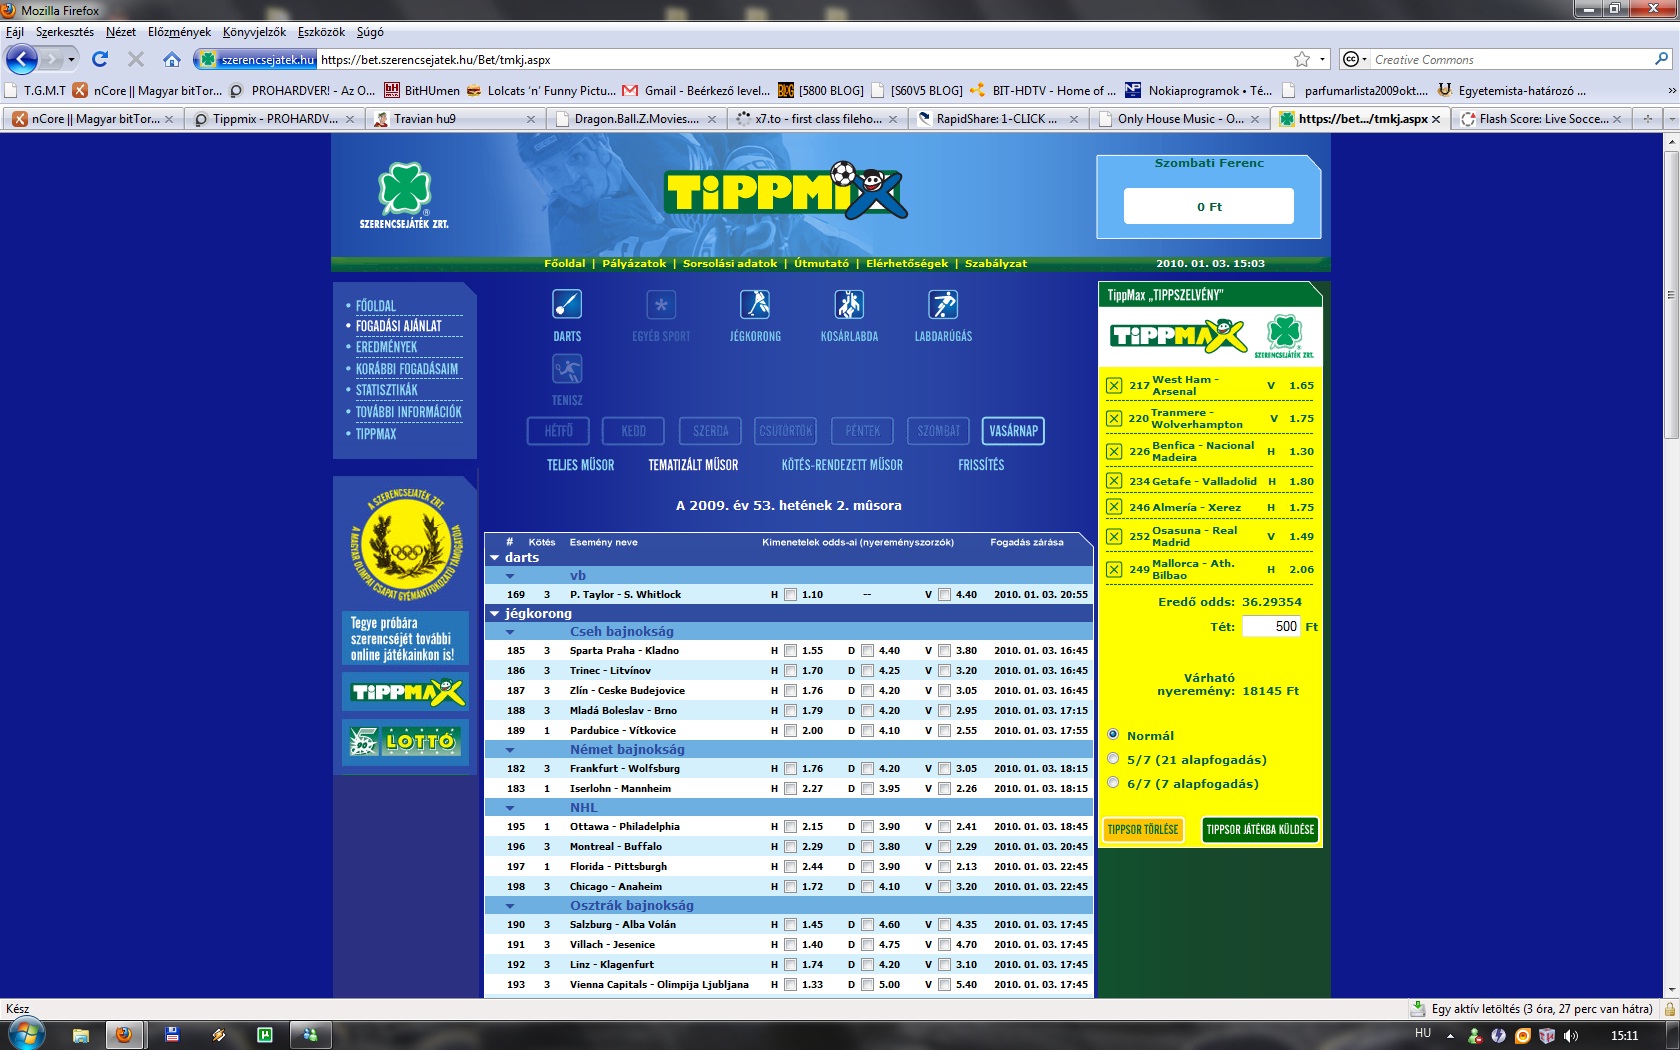Switch to the Only House Music tab
The width and height of the screenshot is (1680, 1050).
1180,119
